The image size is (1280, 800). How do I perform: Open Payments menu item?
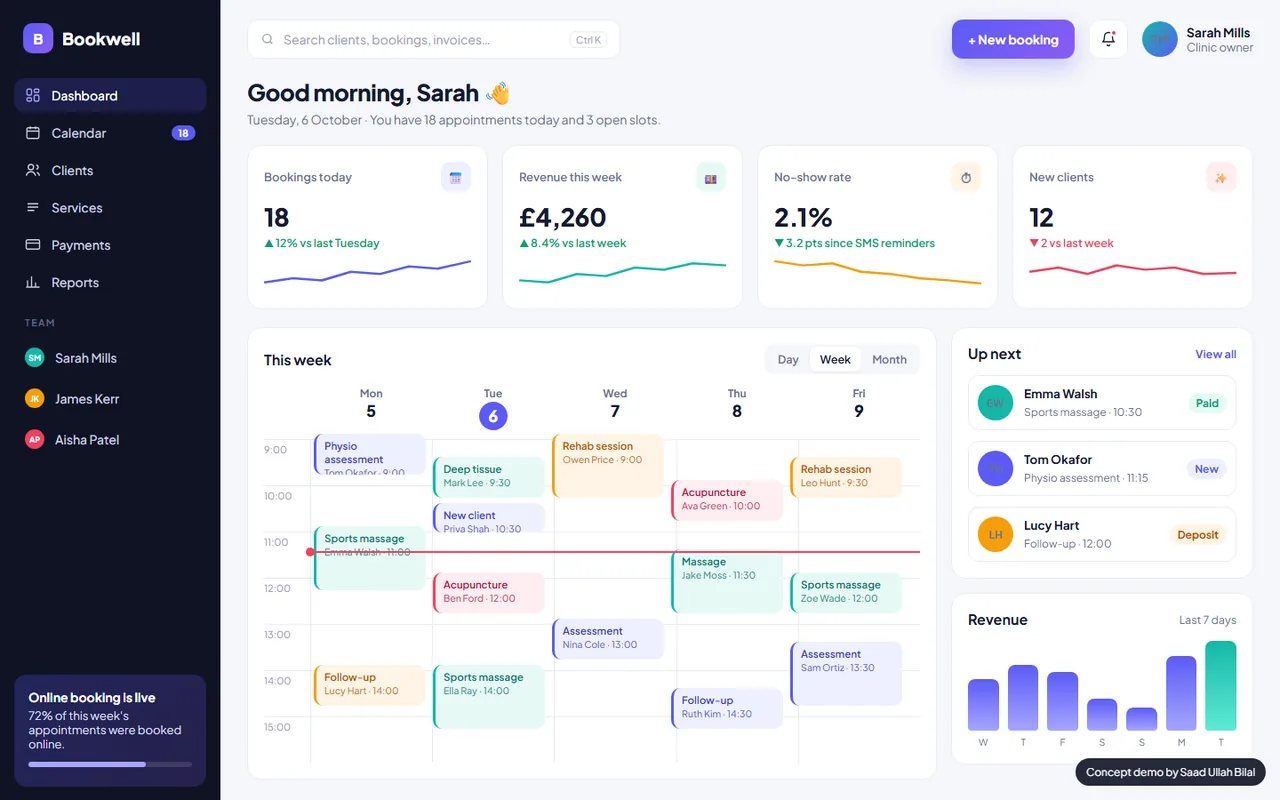[x=110, y=245]
